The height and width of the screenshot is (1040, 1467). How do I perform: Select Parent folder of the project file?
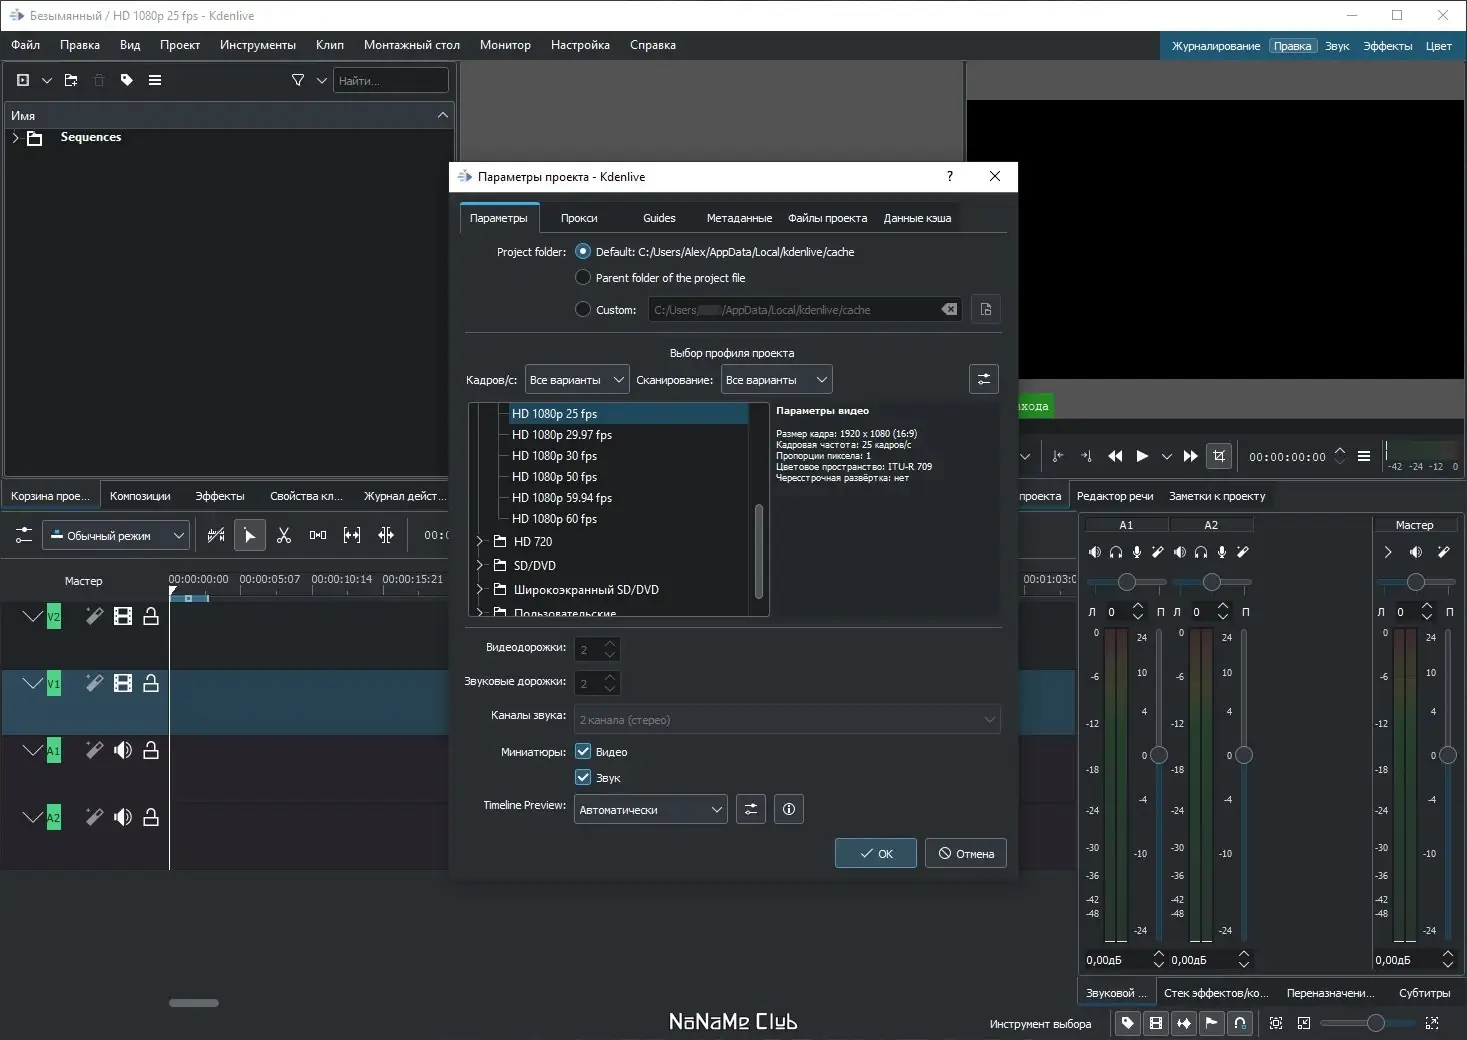pyautogui.click(x=583, y=278)
